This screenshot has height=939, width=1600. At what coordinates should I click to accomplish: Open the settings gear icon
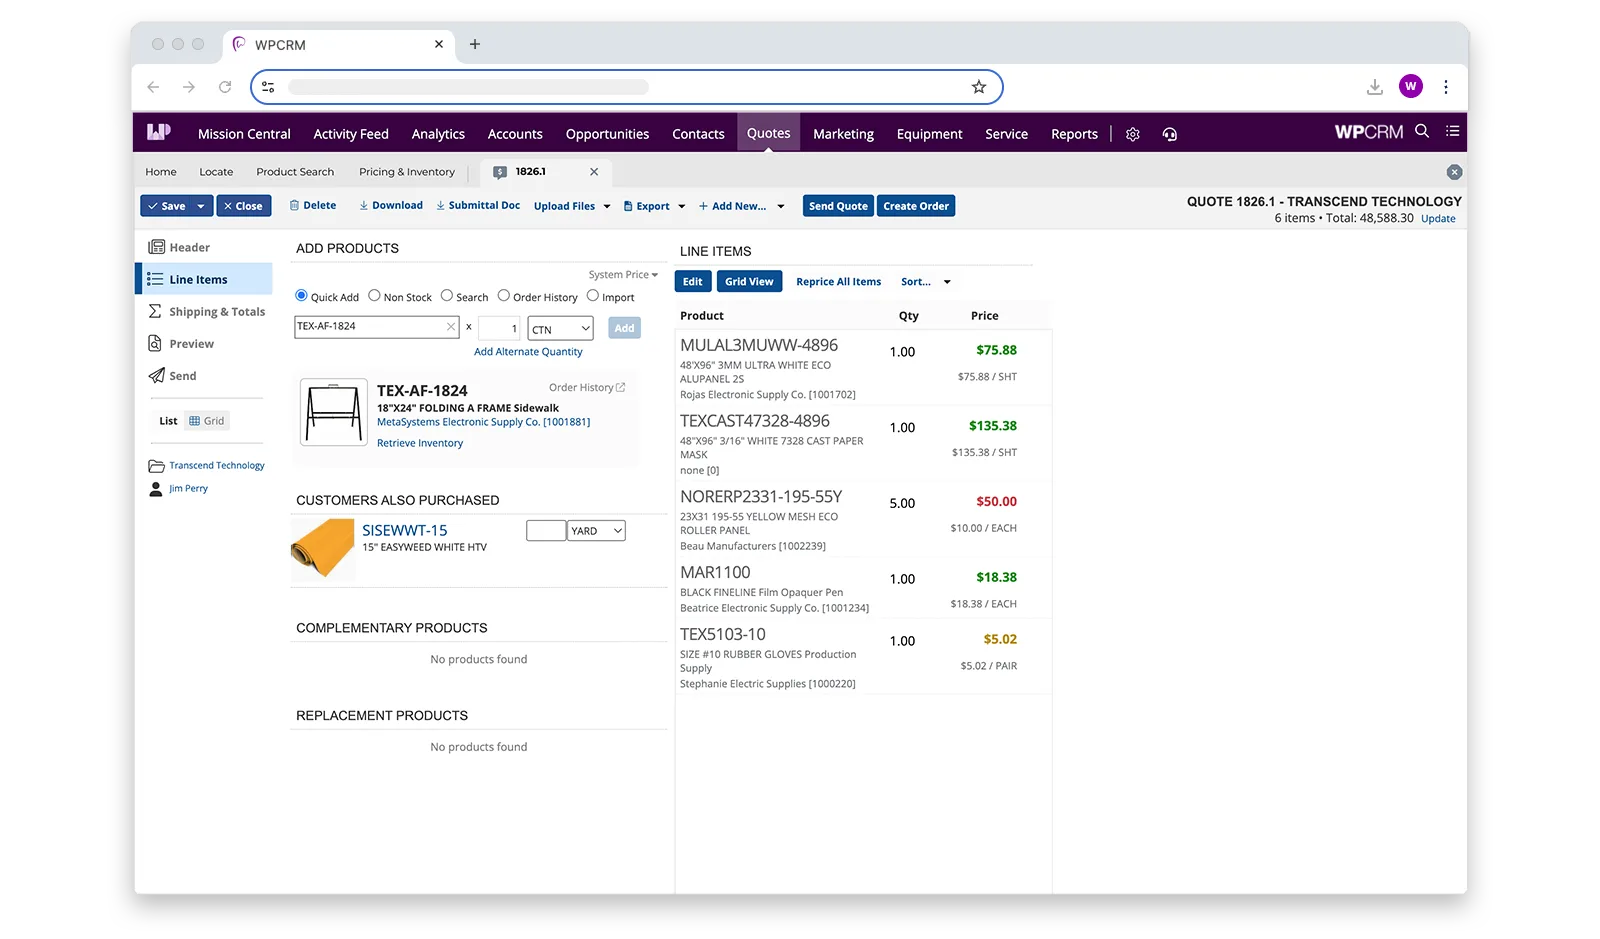pyautogui.click(x=1133, y=134)
